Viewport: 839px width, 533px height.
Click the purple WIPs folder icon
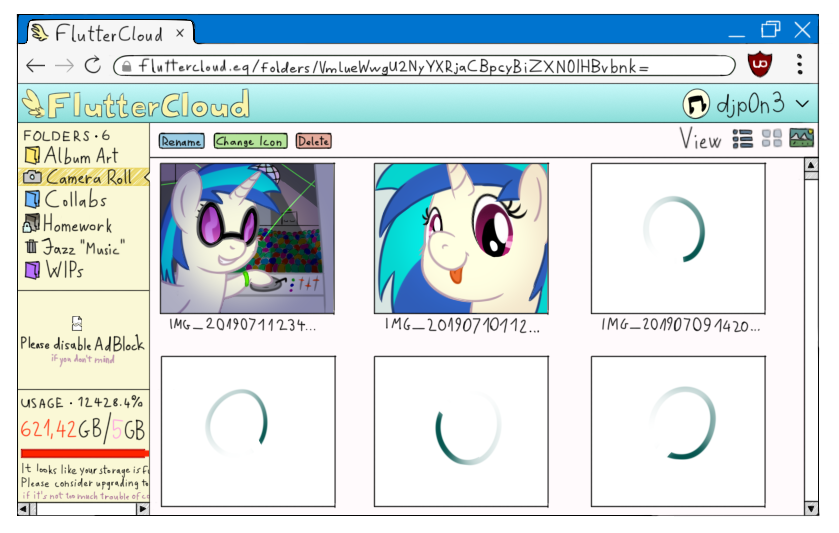[x=32, y=270]
